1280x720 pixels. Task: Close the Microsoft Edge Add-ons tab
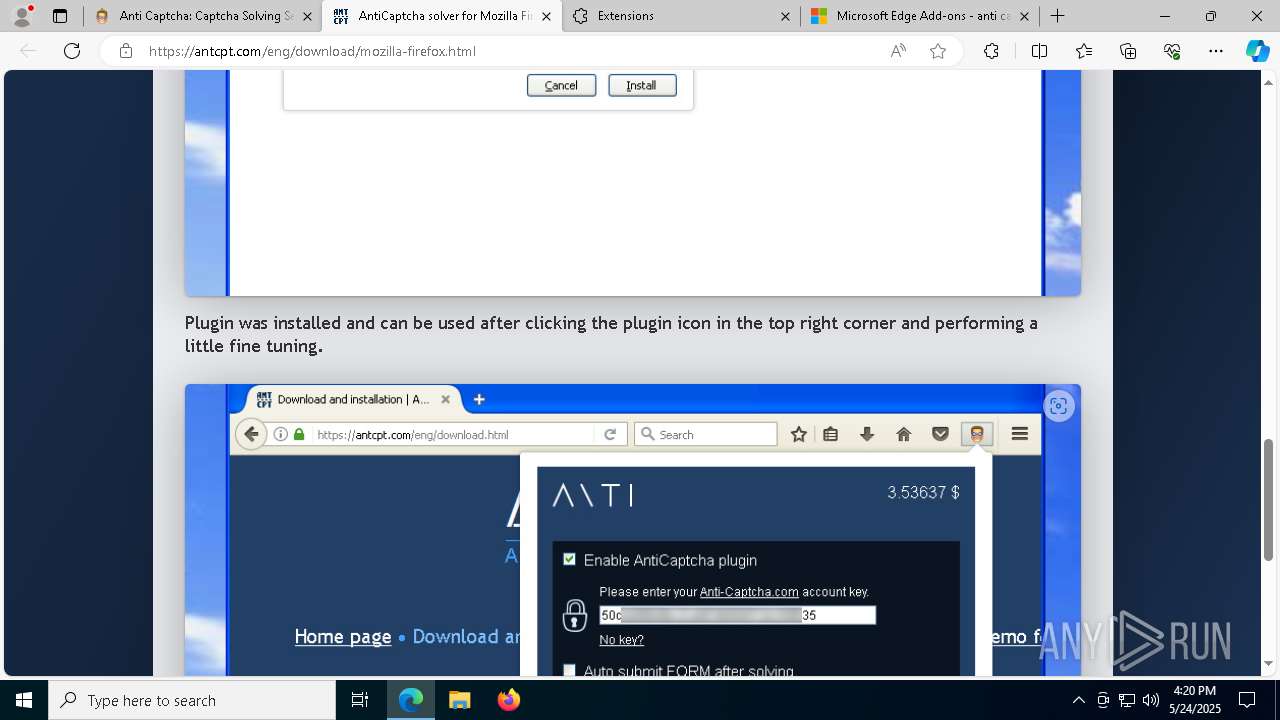1024,16
